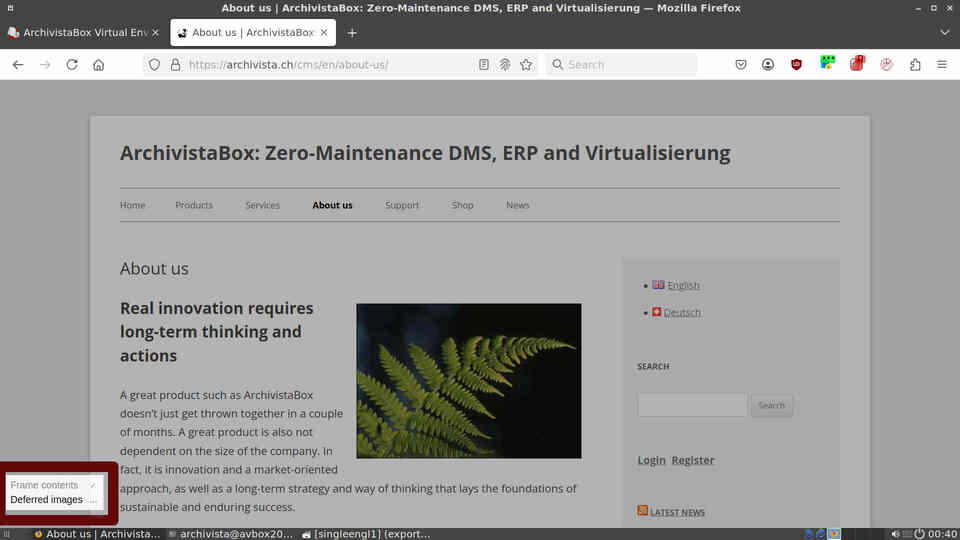The image size is (960, 540).
Task: Close the About us | ArchivistaBox tab
Action: [x=324, y=32]
